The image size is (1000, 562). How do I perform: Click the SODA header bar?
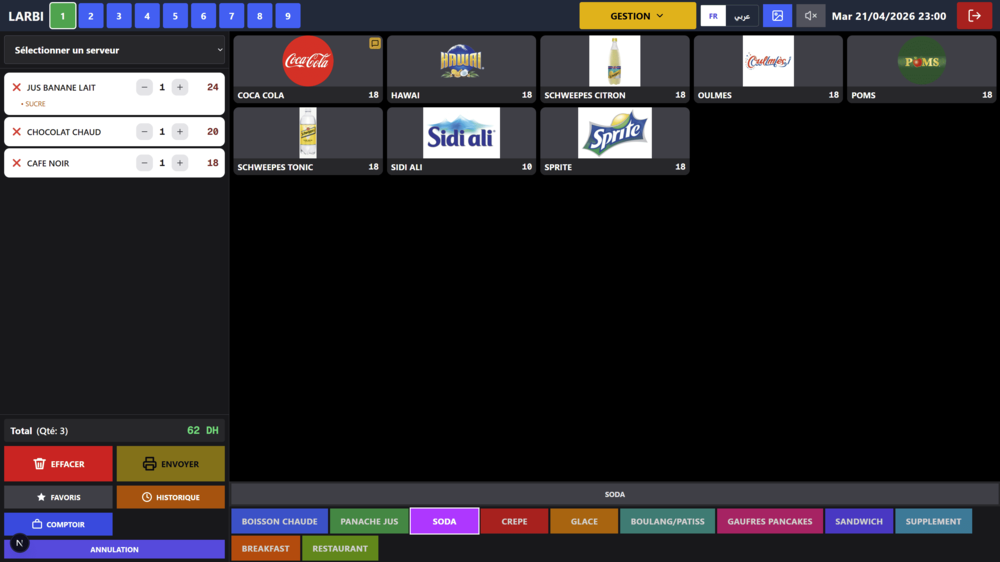pos(615,494)
